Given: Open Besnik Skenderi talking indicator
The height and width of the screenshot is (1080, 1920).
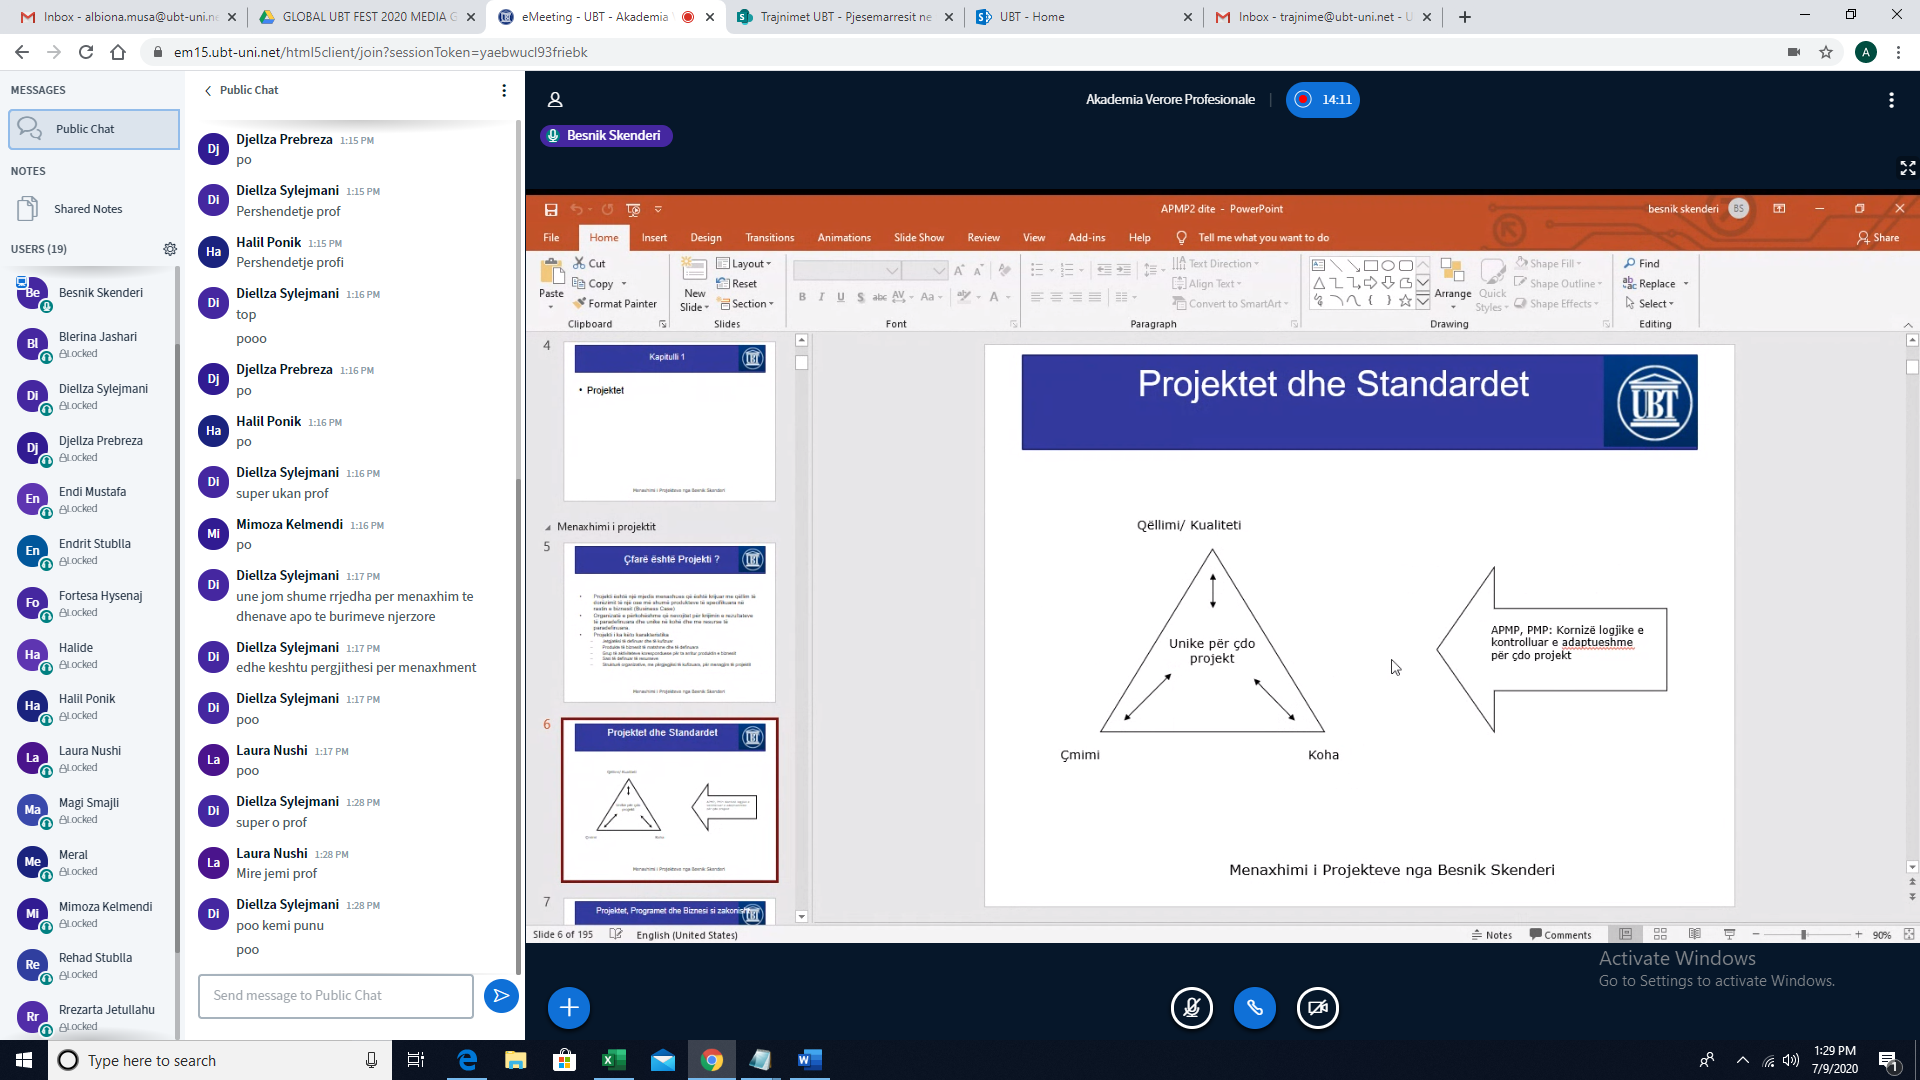Looking at the screenshot, I should 606,136.
